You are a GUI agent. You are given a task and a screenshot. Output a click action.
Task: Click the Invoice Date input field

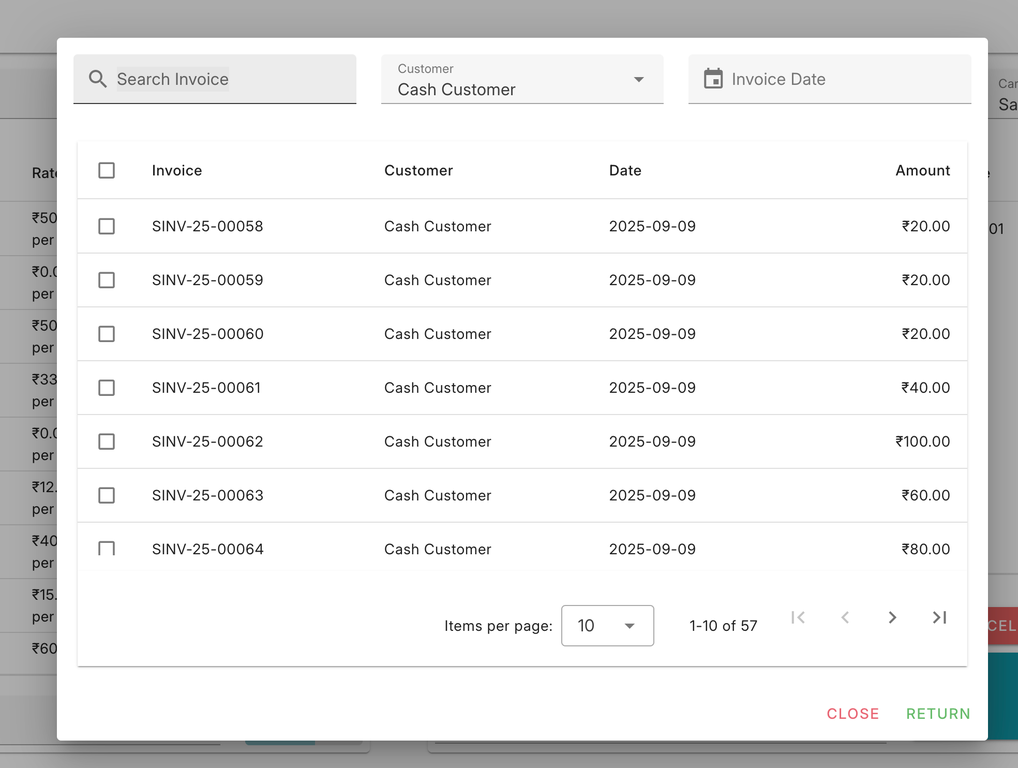coord(830,79)
